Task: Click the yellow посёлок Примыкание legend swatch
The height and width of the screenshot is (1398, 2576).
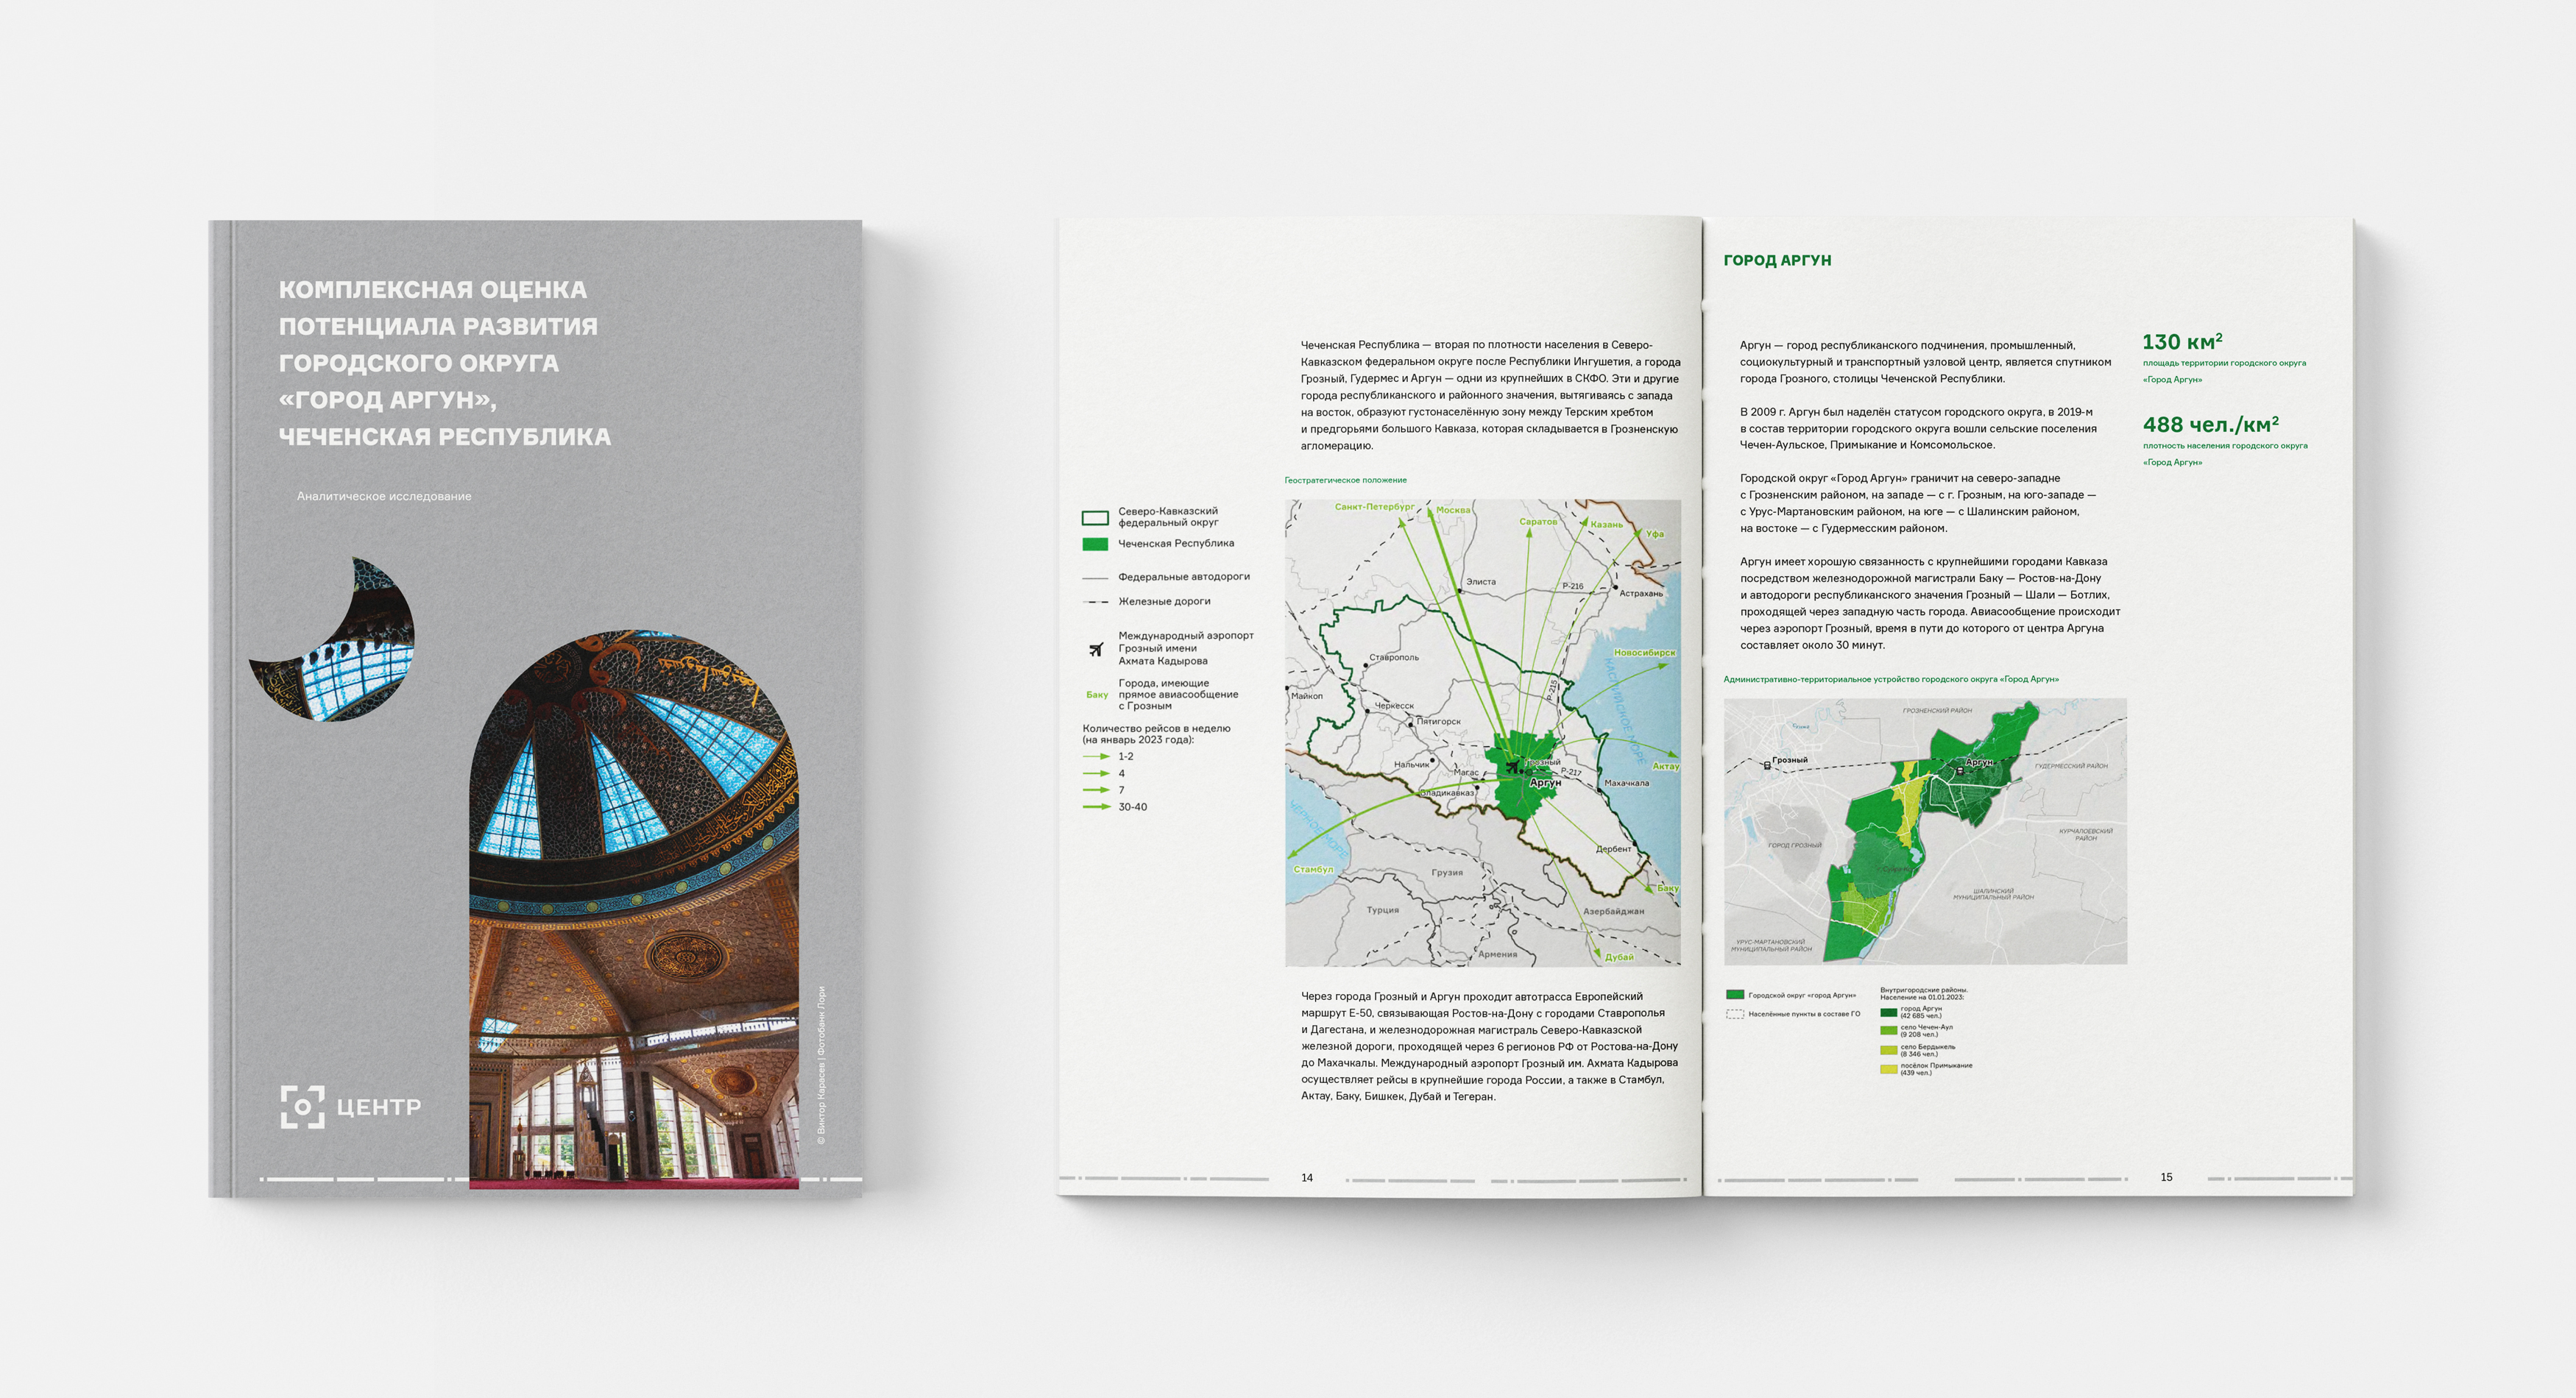Action: point(1888,1069)
